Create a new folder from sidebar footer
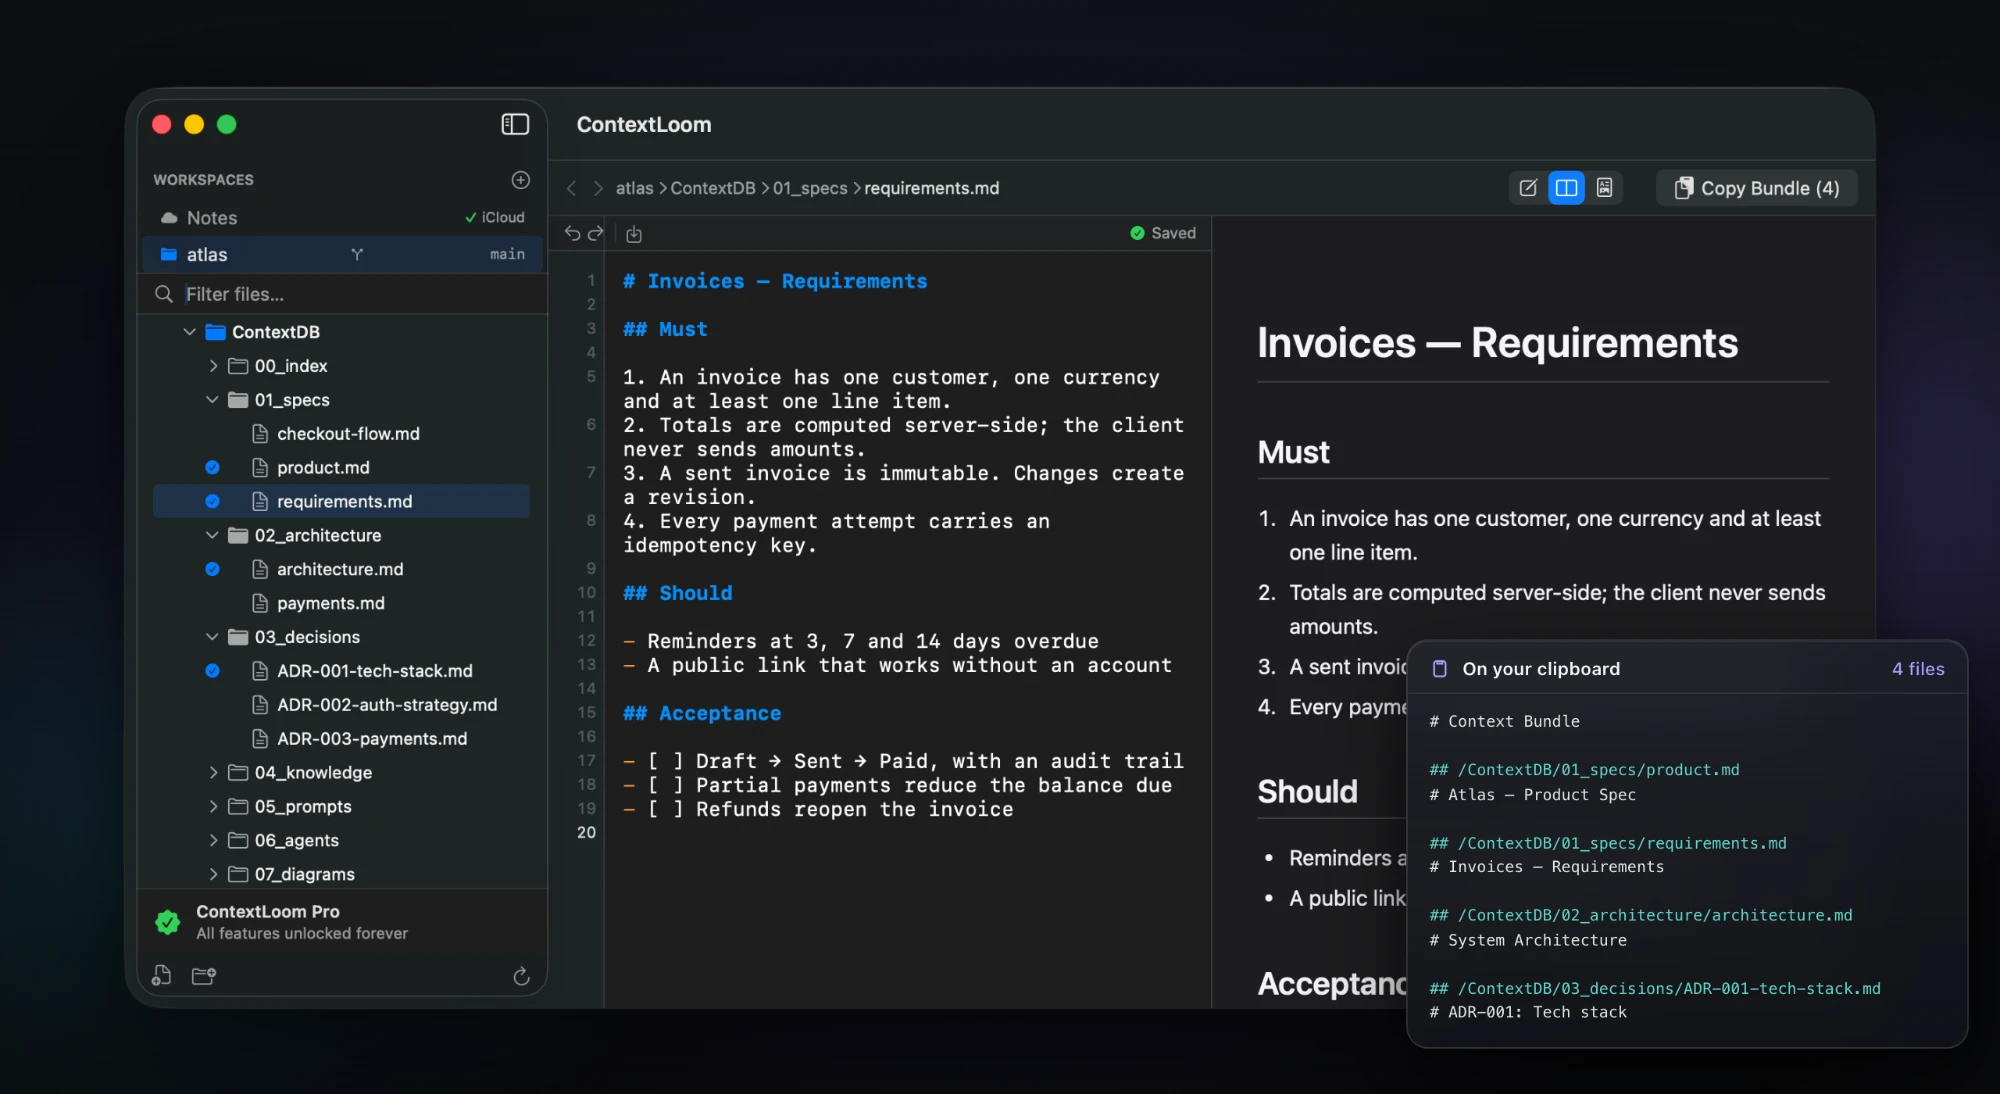The width and height of the screenshot is (2000, 1094). (x=204, y=976)
